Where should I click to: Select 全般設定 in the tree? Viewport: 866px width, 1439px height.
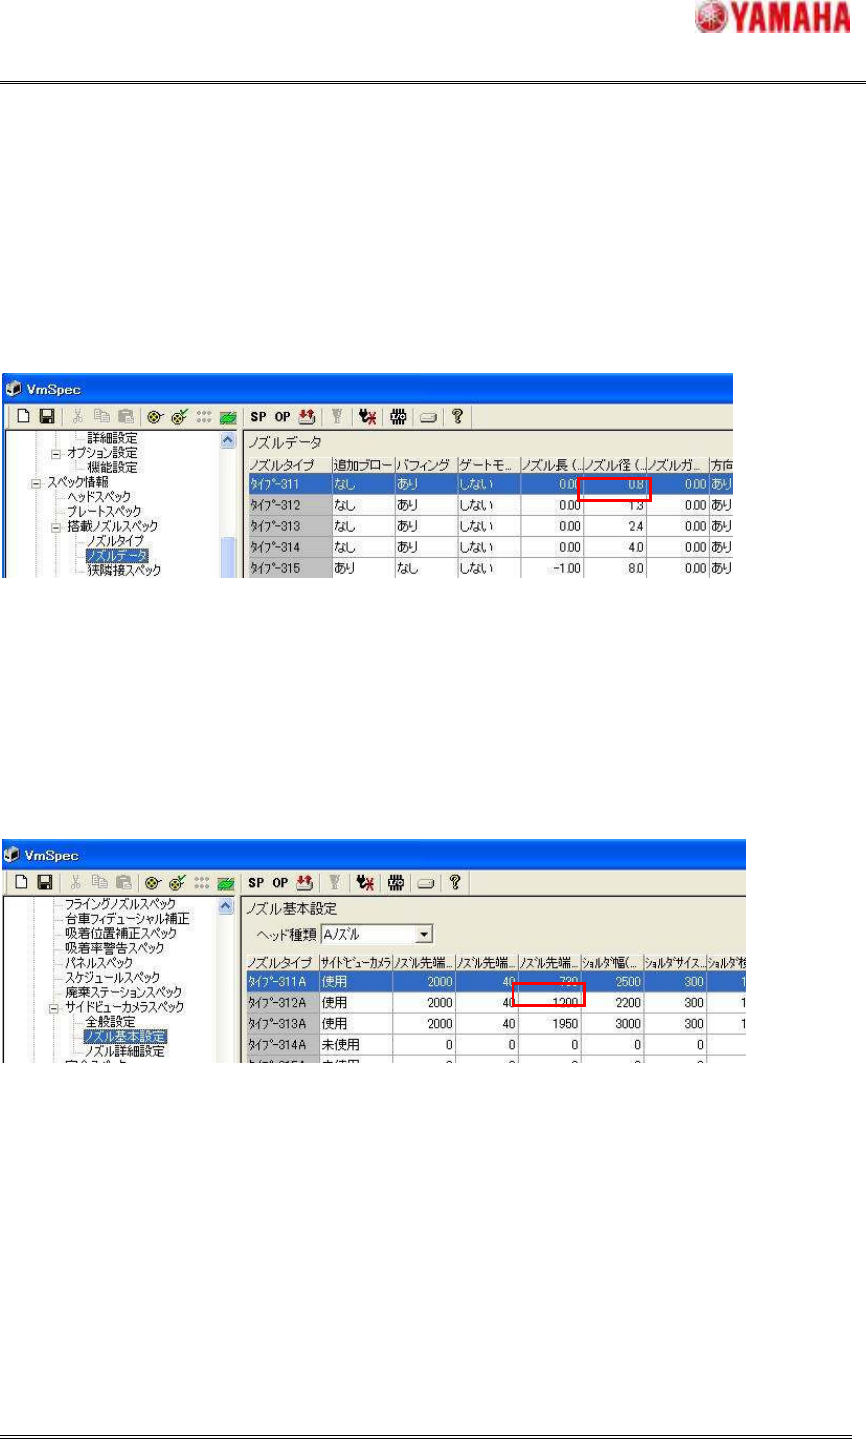coord(111,1022)
